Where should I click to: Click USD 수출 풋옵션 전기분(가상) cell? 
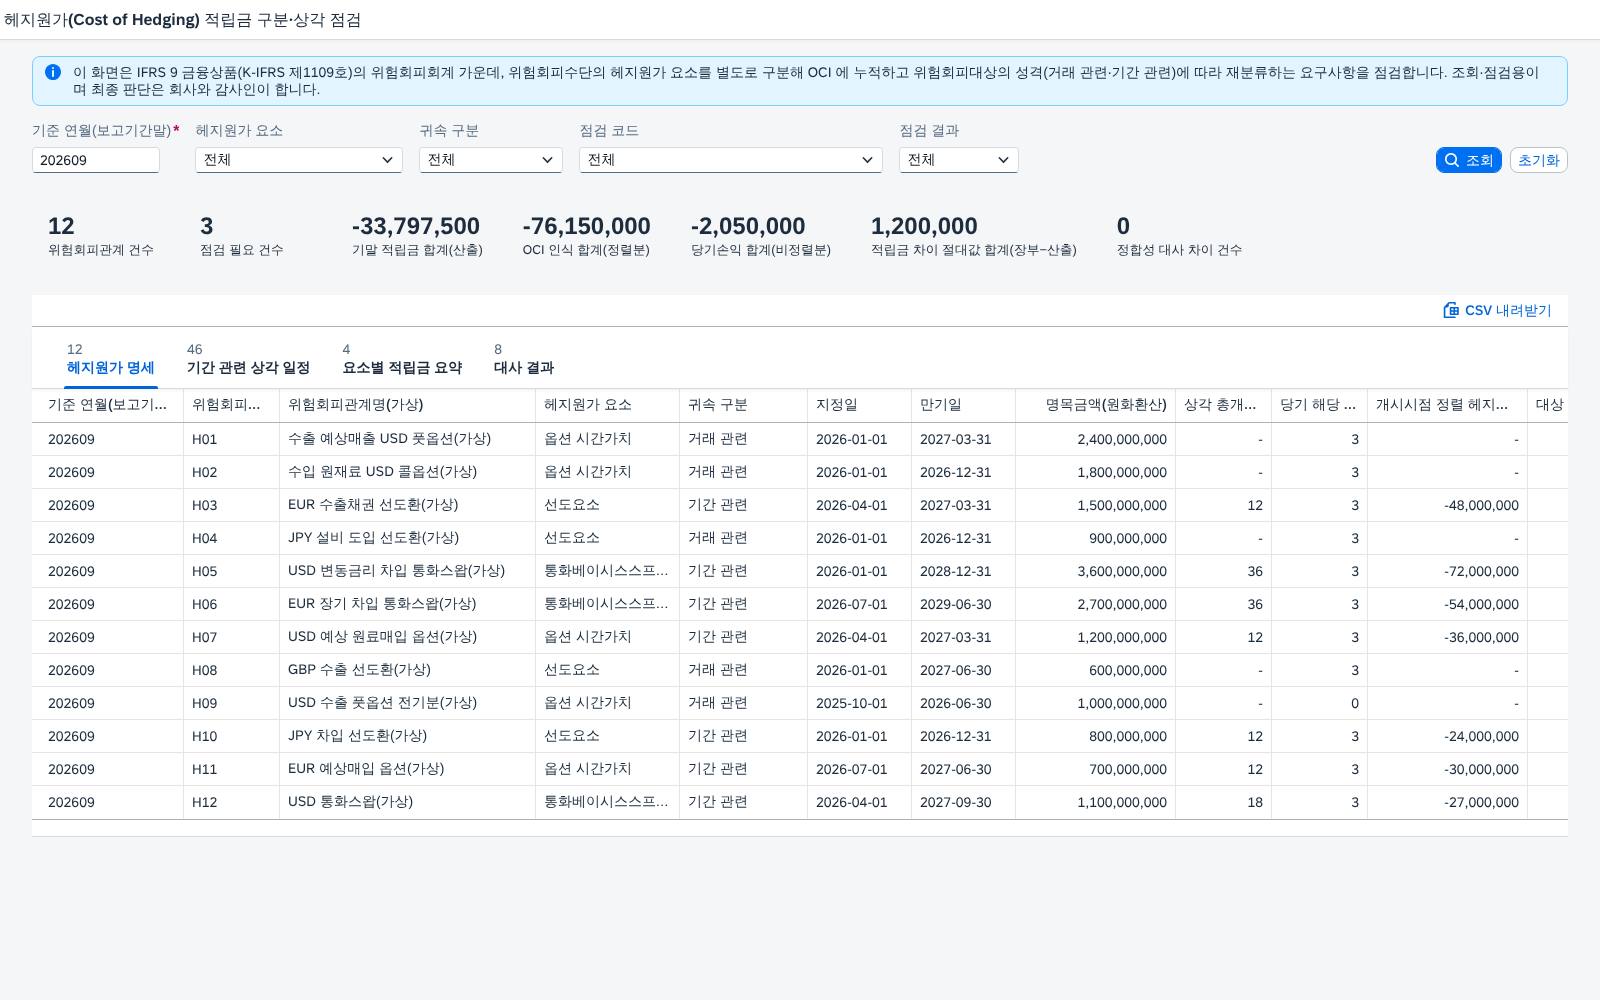tap(407, 703)
